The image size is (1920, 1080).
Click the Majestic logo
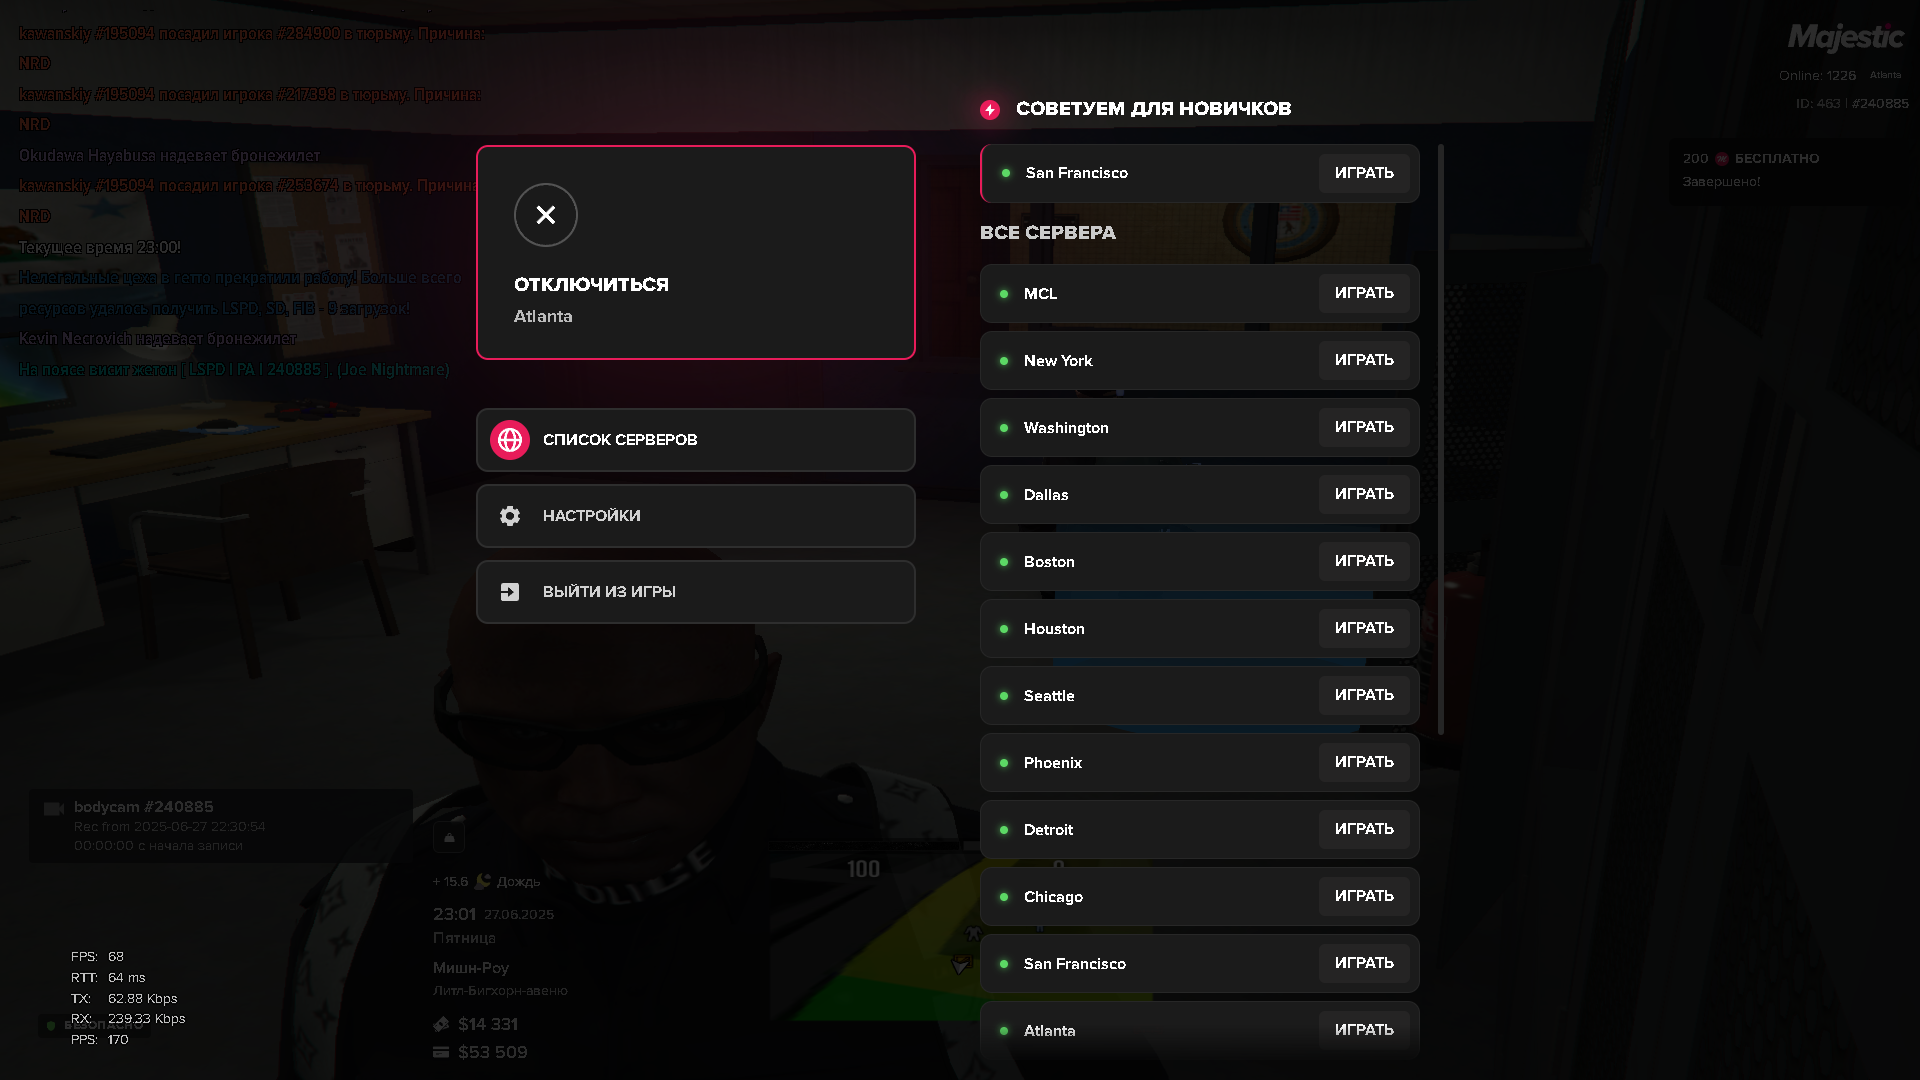[1846, 38]
